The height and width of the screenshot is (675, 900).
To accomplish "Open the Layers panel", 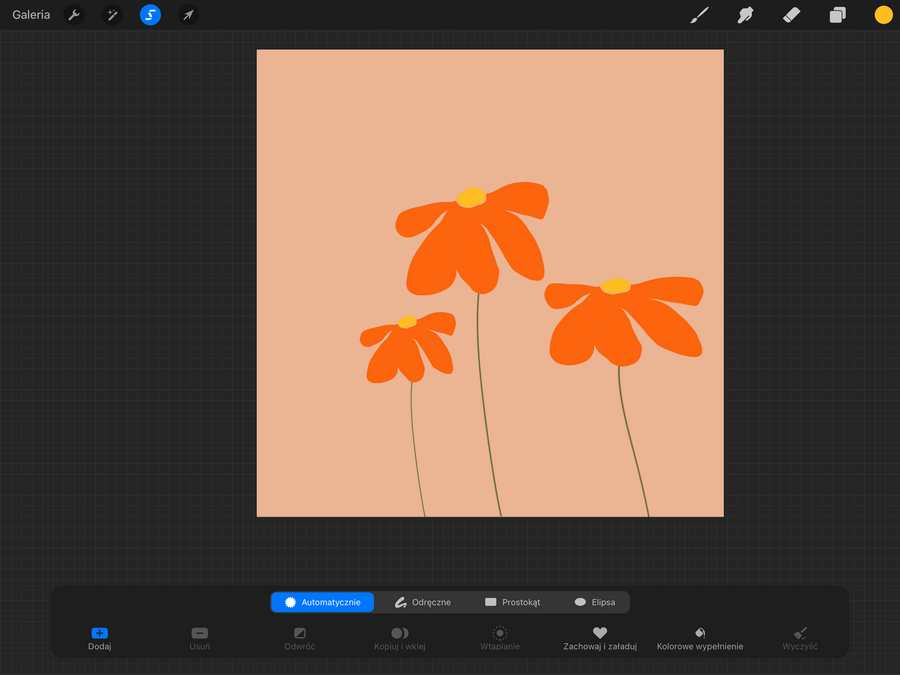I will coord(837,14).
